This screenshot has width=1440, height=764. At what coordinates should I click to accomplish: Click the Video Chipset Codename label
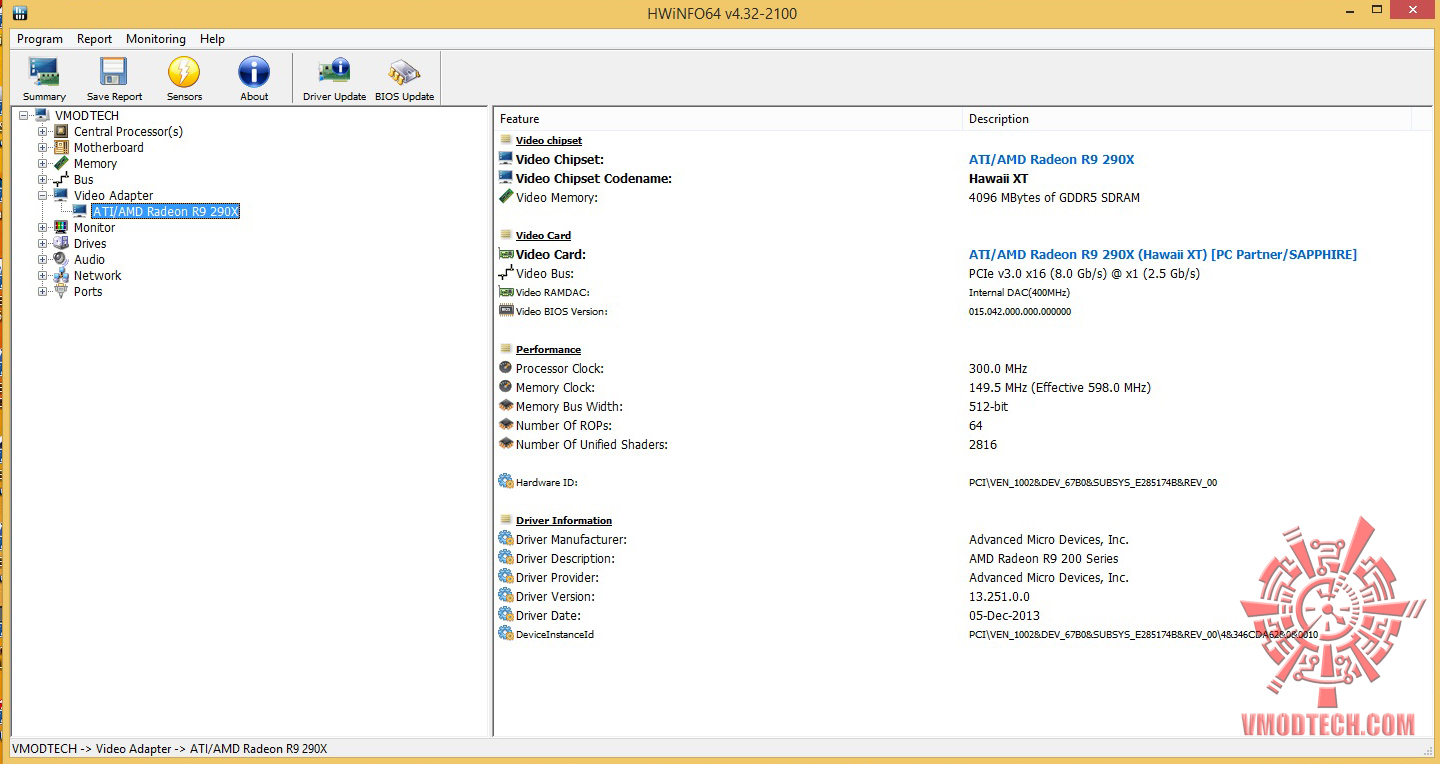594,178
